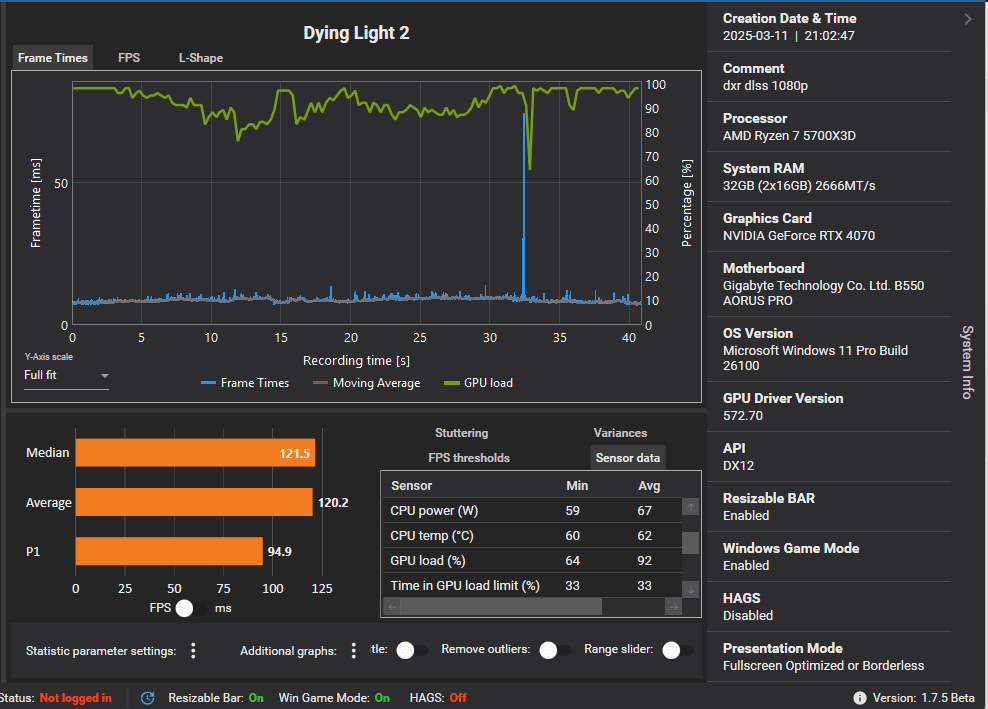Toggle the Remove outliers switch
Image resolution: width=988 pixels, height=709 pixels.
554,650
